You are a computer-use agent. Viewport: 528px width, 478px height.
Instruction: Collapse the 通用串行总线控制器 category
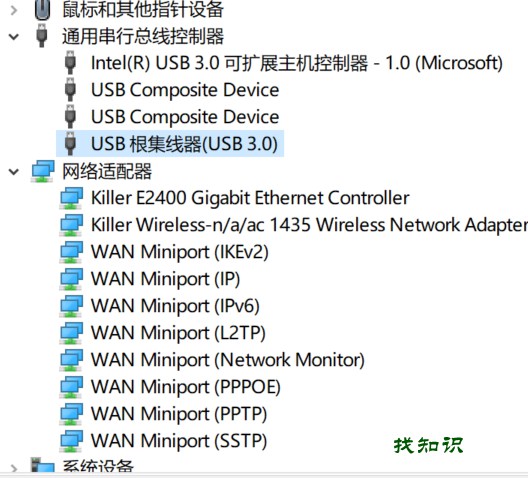13,36
